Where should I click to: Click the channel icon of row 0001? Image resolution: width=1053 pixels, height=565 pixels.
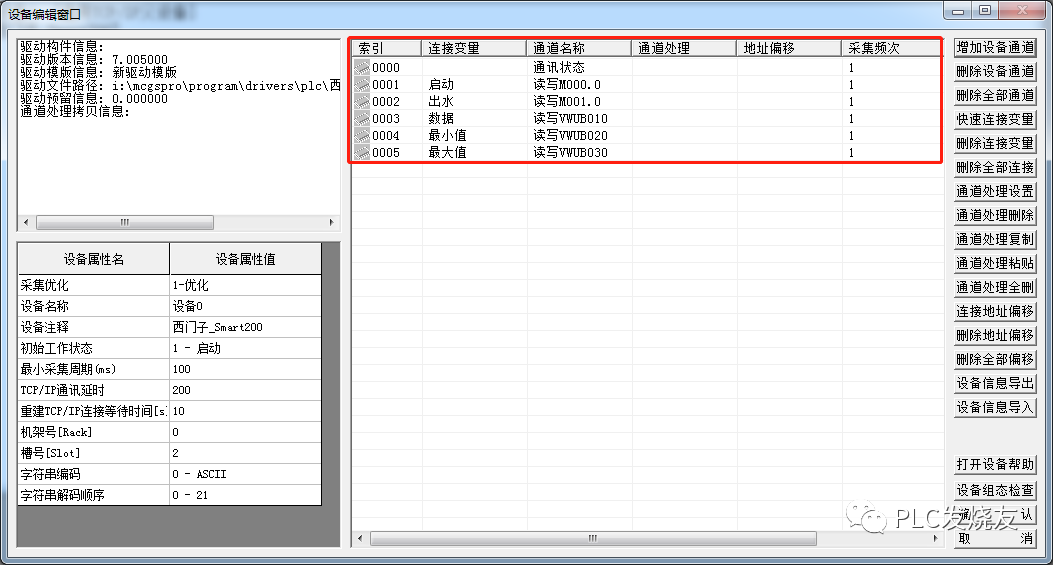(x=362, y=85)
